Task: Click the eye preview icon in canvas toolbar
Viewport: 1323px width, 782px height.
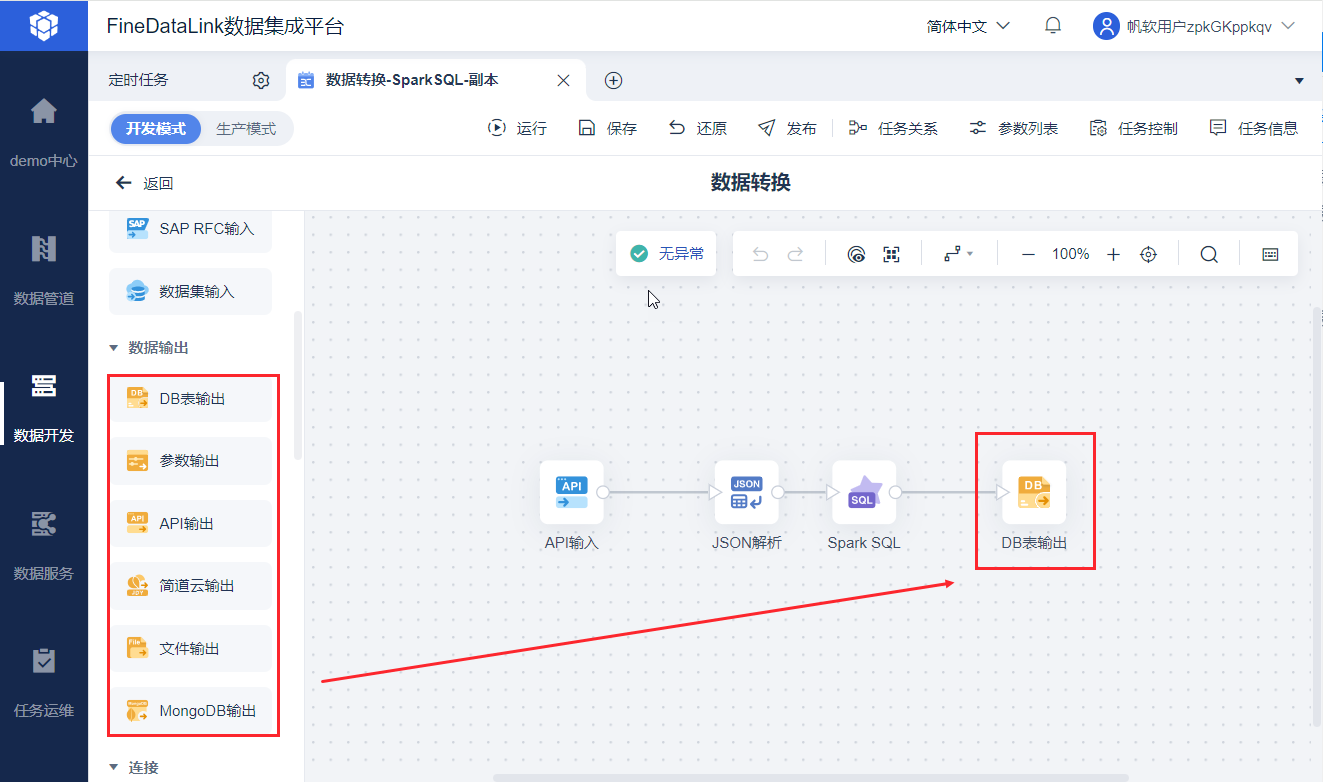Action: (x=856, y=254)
